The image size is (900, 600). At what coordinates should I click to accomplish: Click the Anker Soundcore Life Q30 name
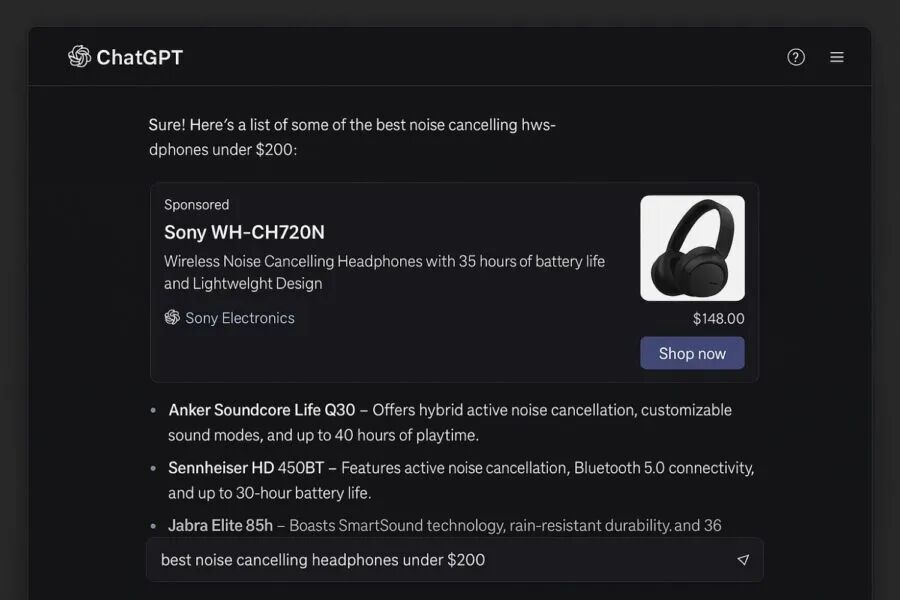[x=261, y=410]
